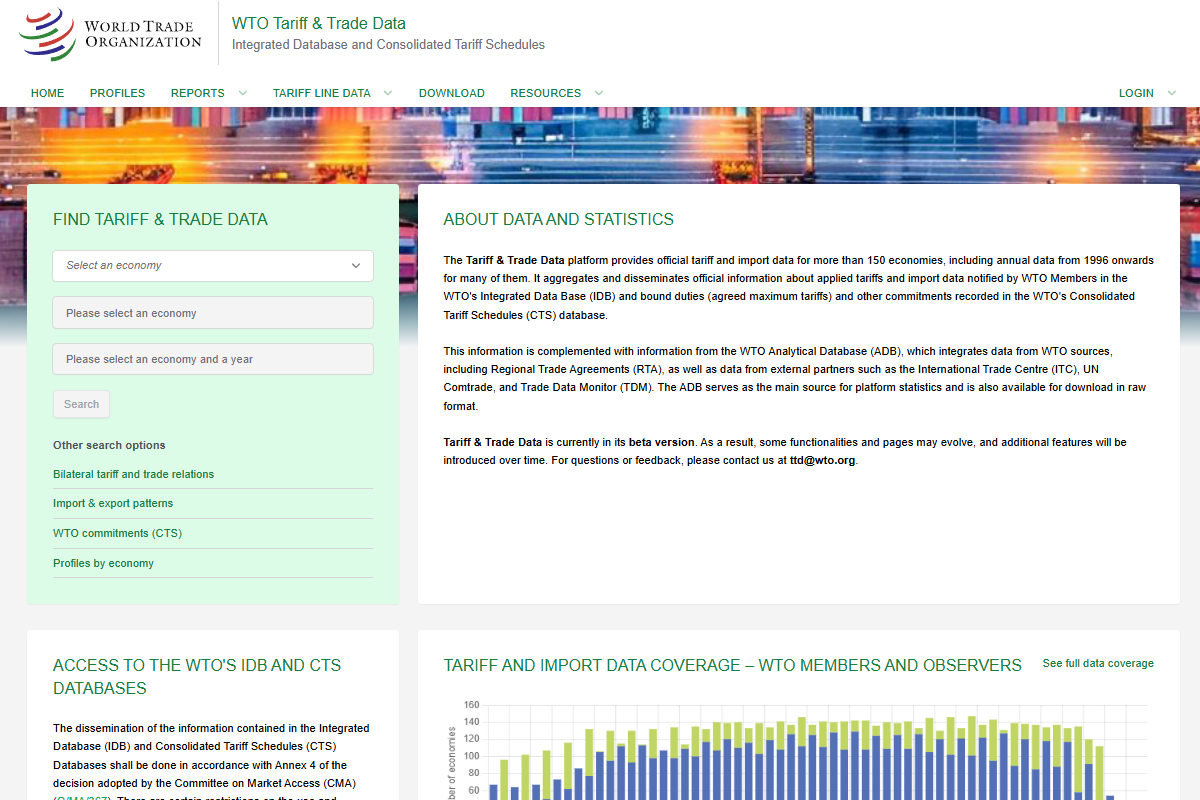Viewport: 1200px width, 800px height.
Task: Click 'See full data coverage' link
Action: point(1097,663)
